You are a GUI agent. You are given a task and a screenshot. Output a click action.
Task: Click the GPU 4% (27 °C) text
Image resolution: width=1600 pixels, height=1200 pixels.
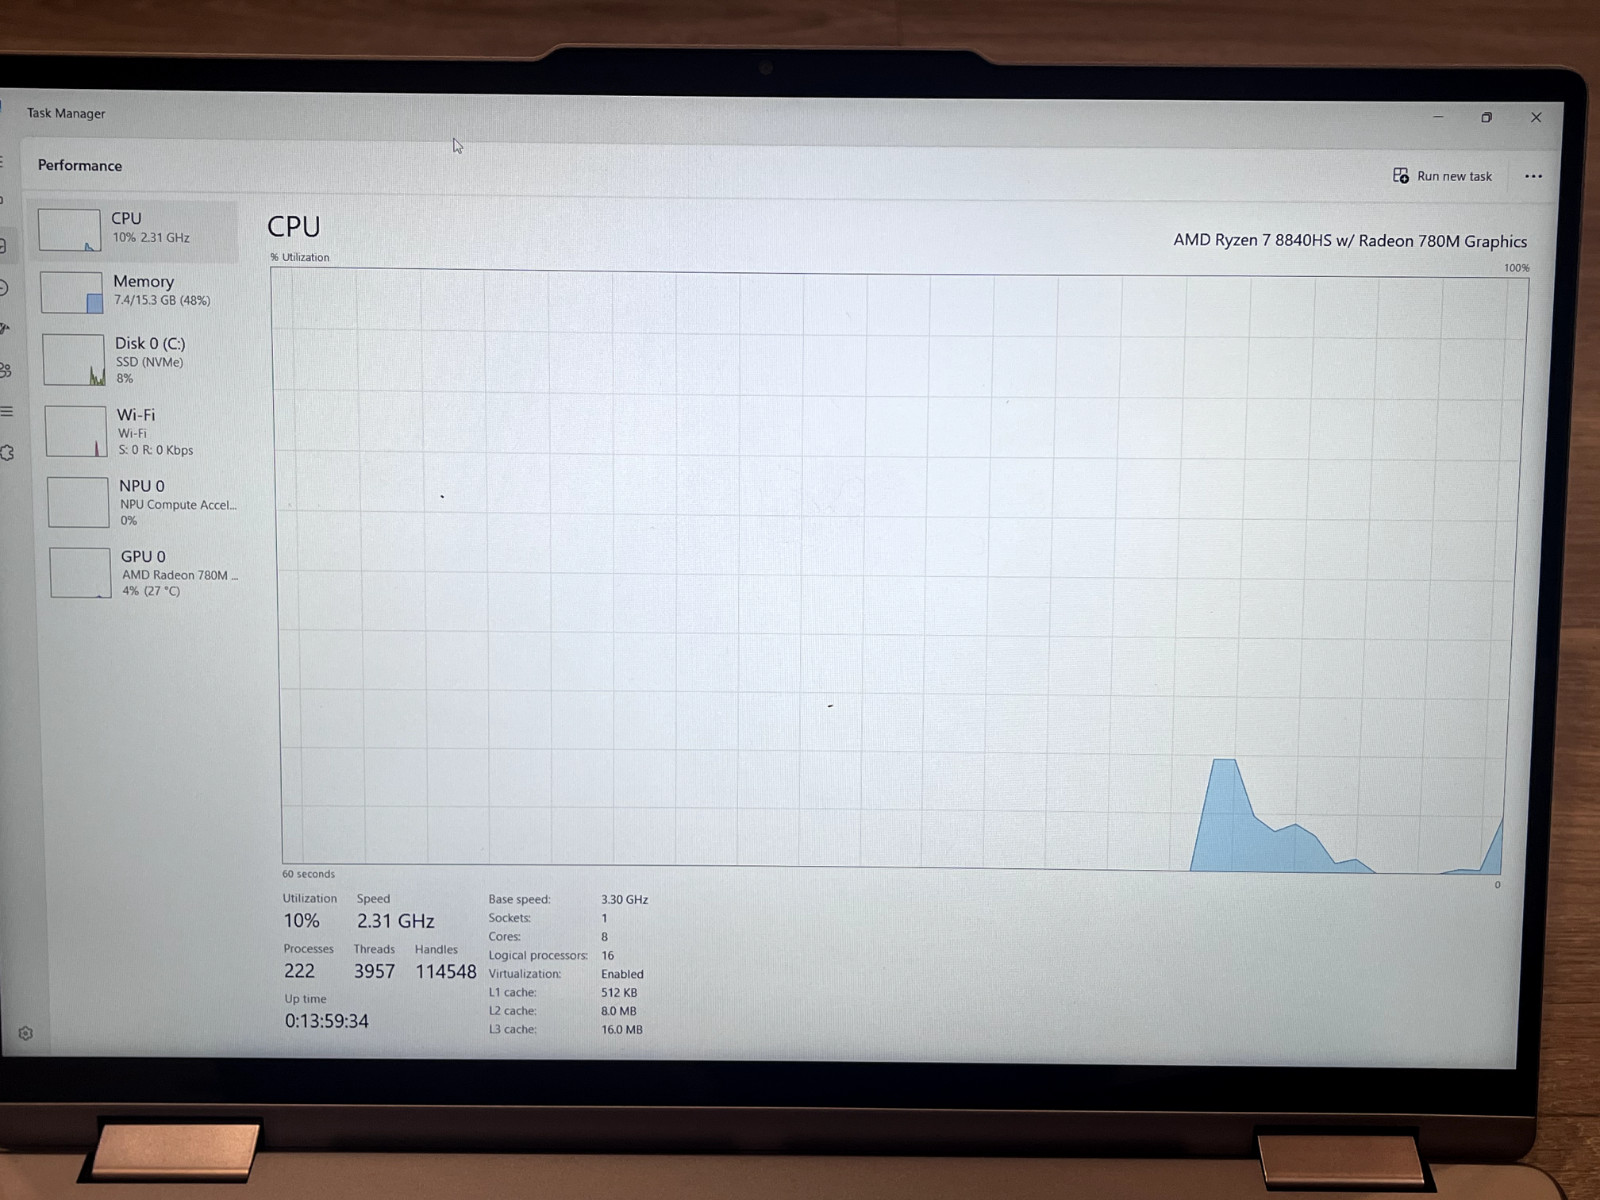click(x=151, y=591)
